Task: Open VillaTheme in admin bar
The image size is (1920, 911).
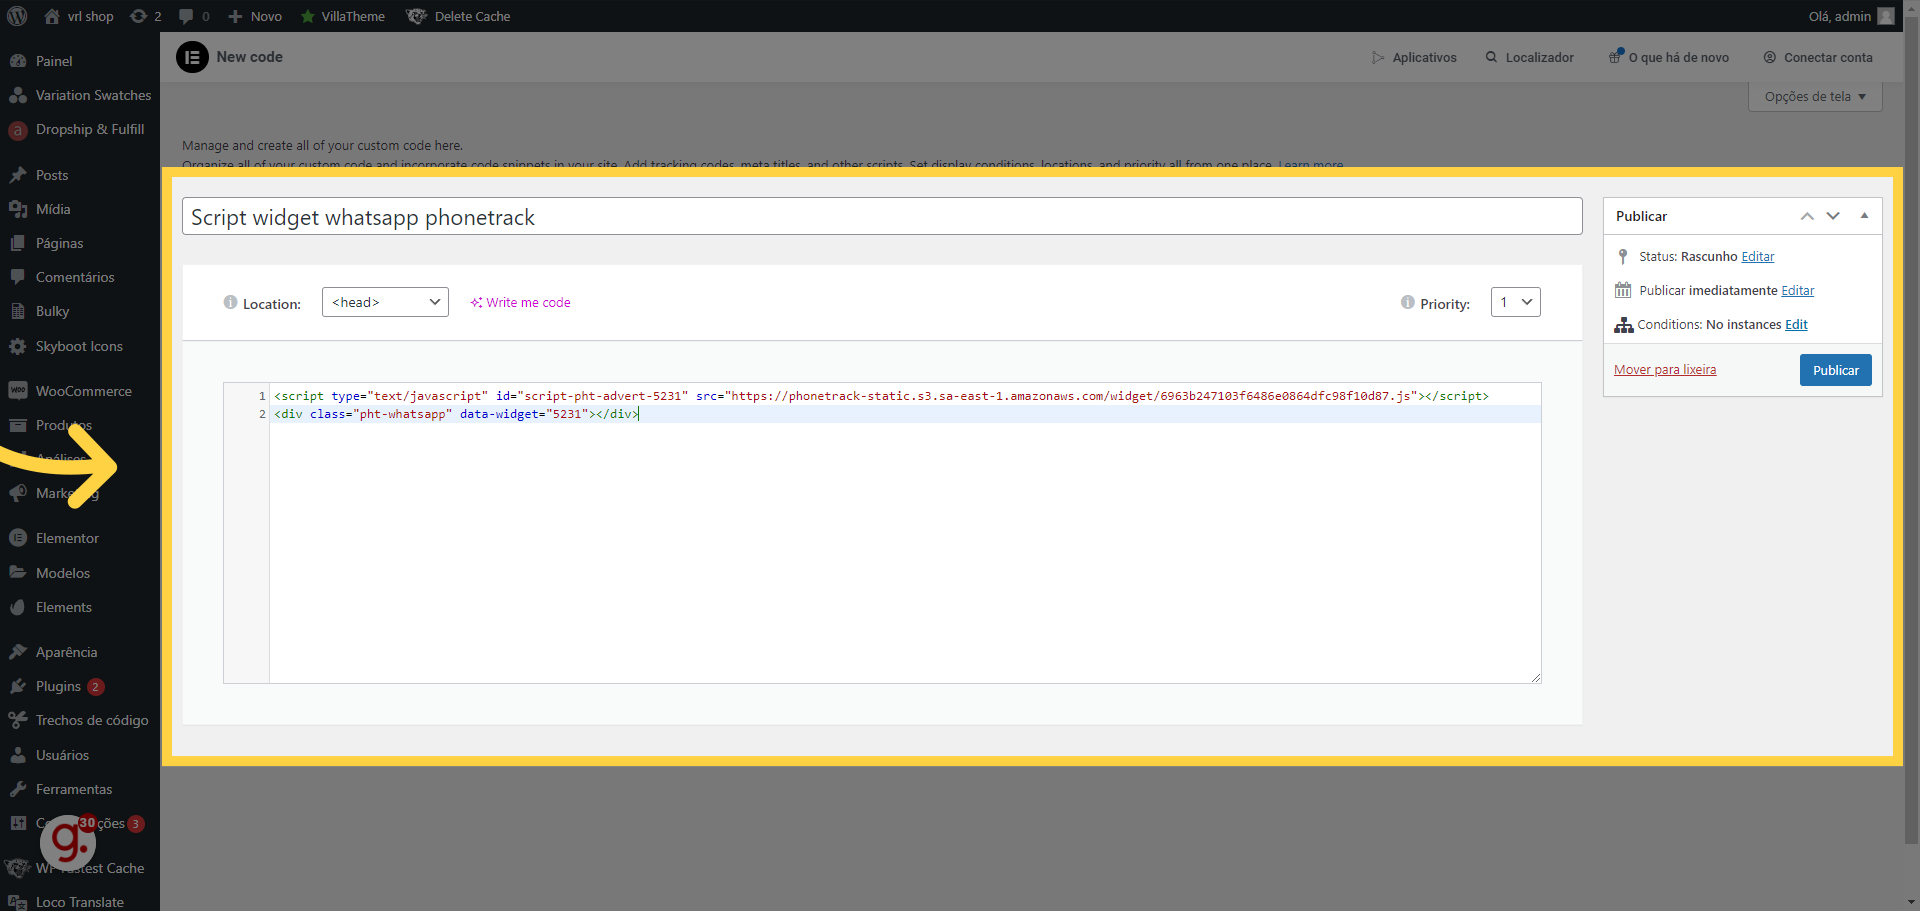Action: 343,16
